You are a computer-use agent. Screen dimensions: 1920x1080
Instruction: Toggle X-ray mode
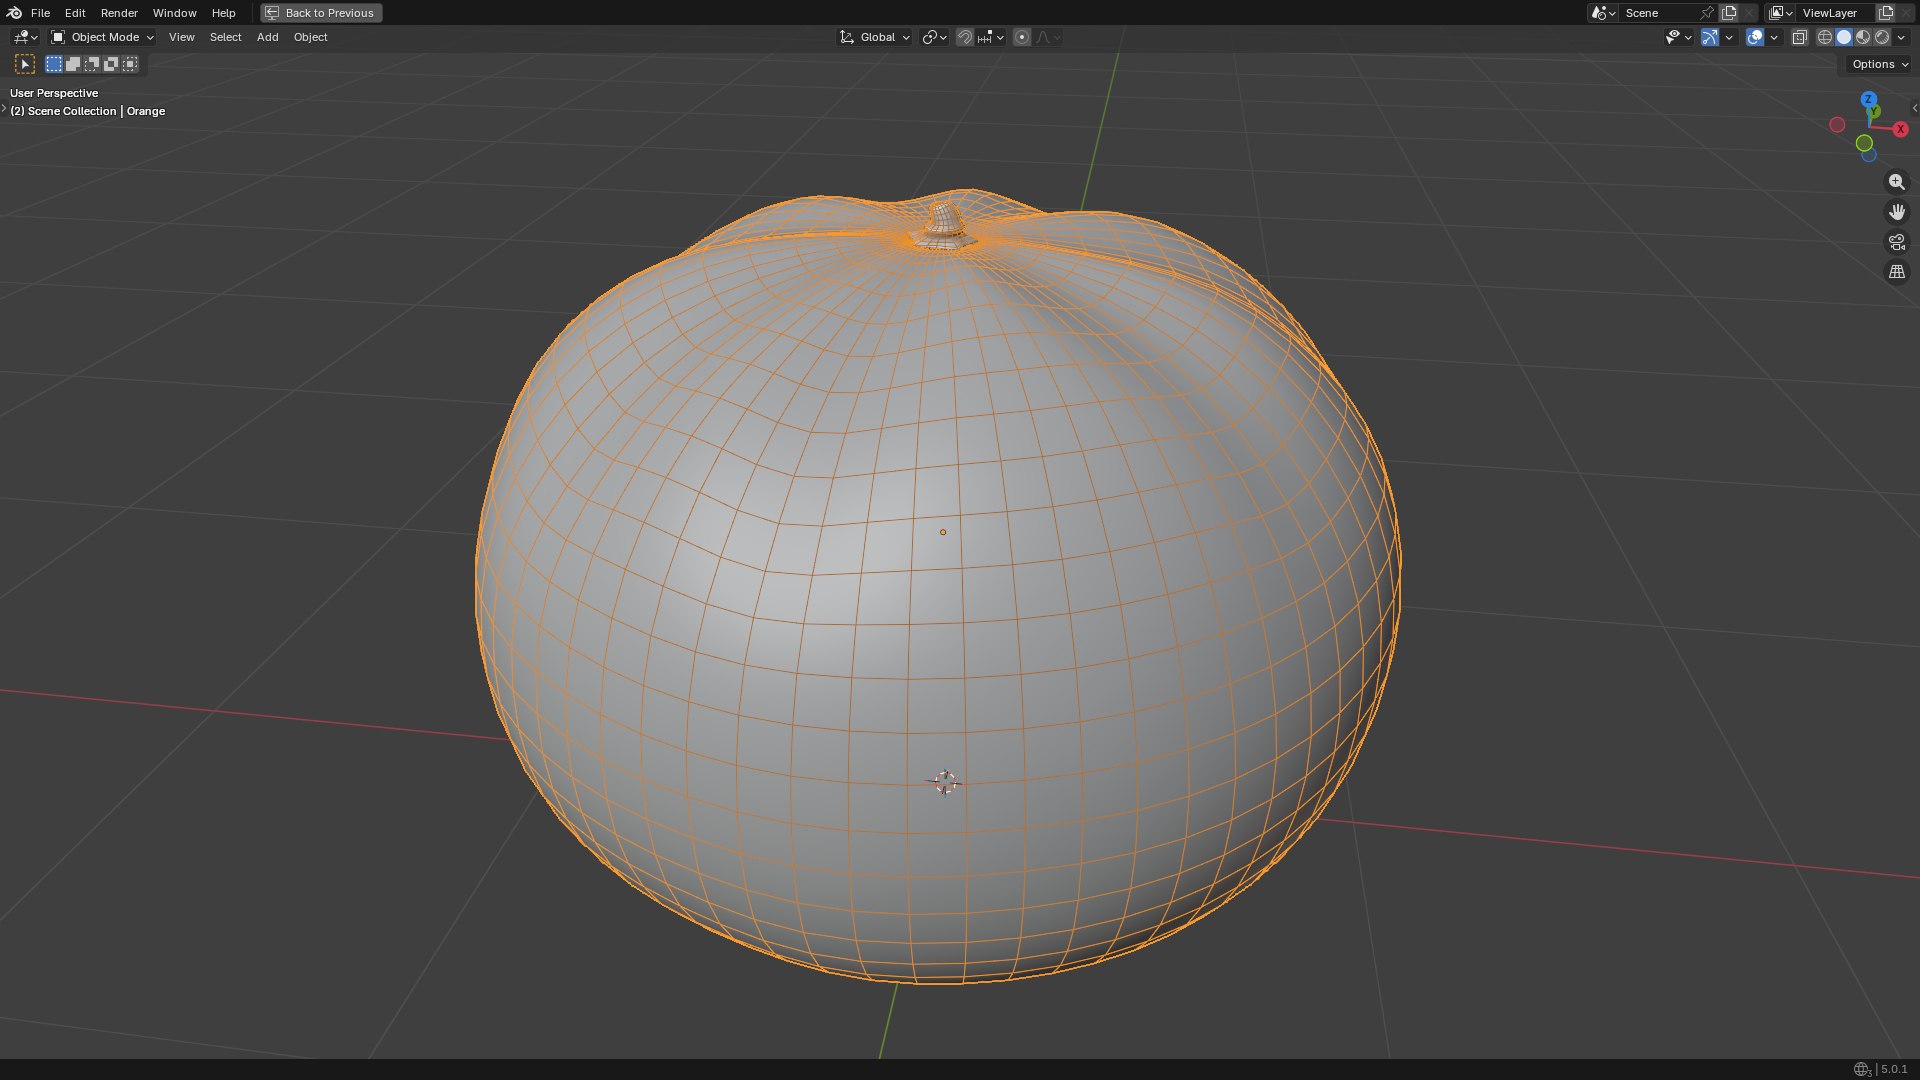(x=1799, y=37)
